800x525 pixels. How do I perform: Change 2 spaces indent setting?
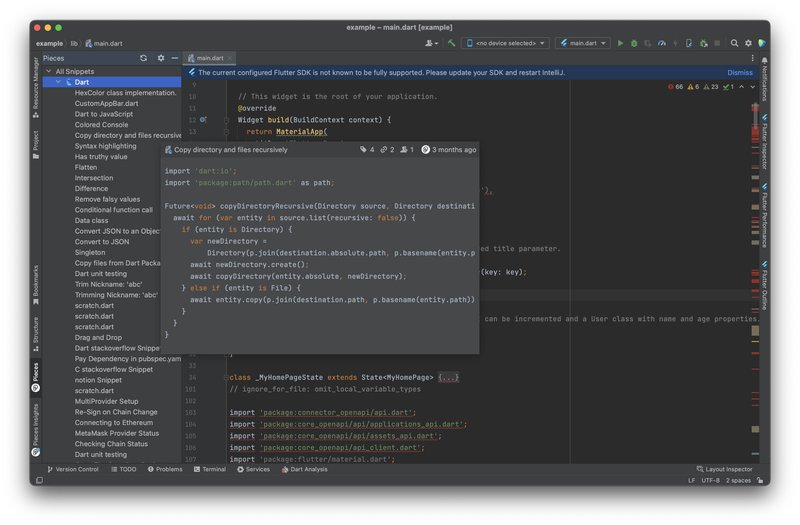click(738, 480)
